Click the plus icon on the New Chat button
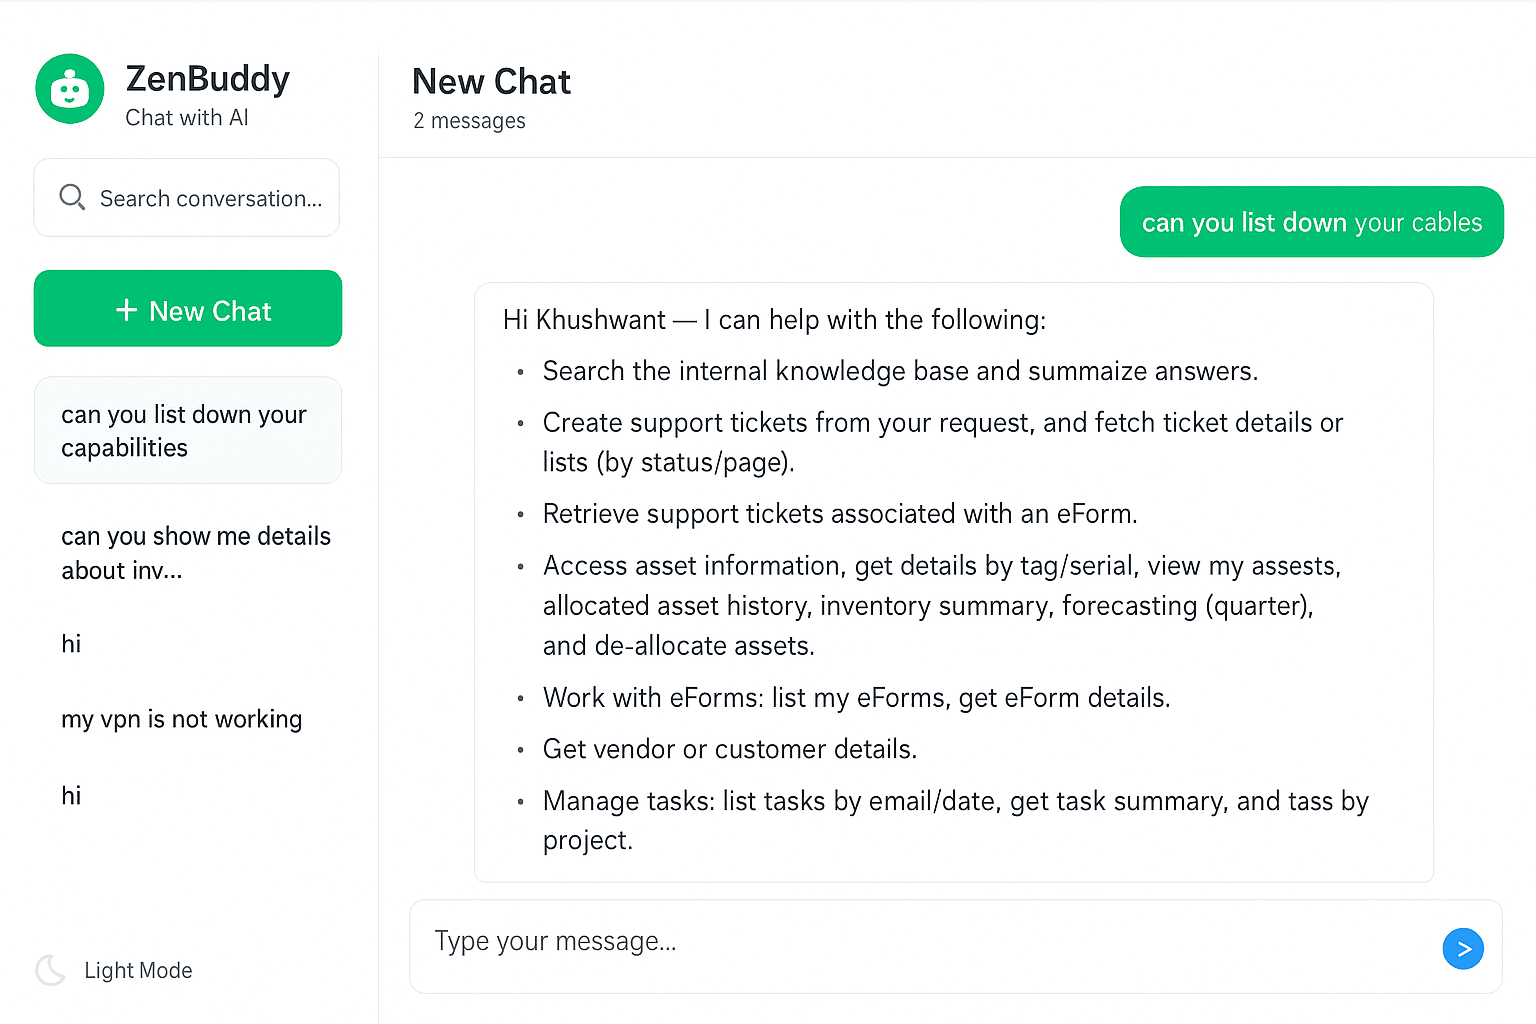The height and width of the screenshot is (1024, 1536). point(126,310)
